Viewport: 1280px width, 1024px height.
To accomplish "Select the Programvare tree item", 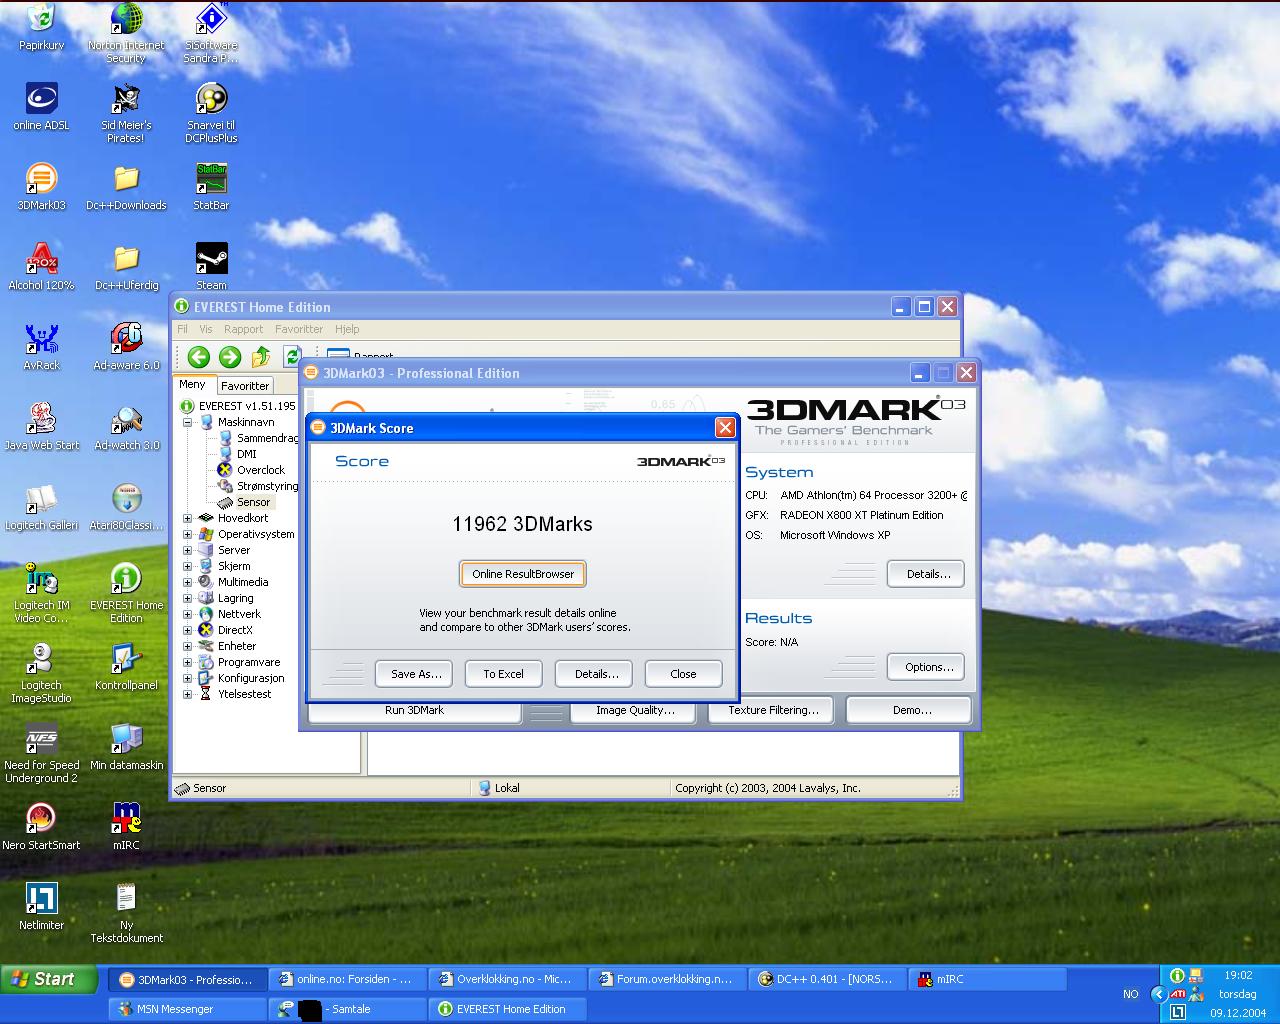I will click(x=249, y=662).
